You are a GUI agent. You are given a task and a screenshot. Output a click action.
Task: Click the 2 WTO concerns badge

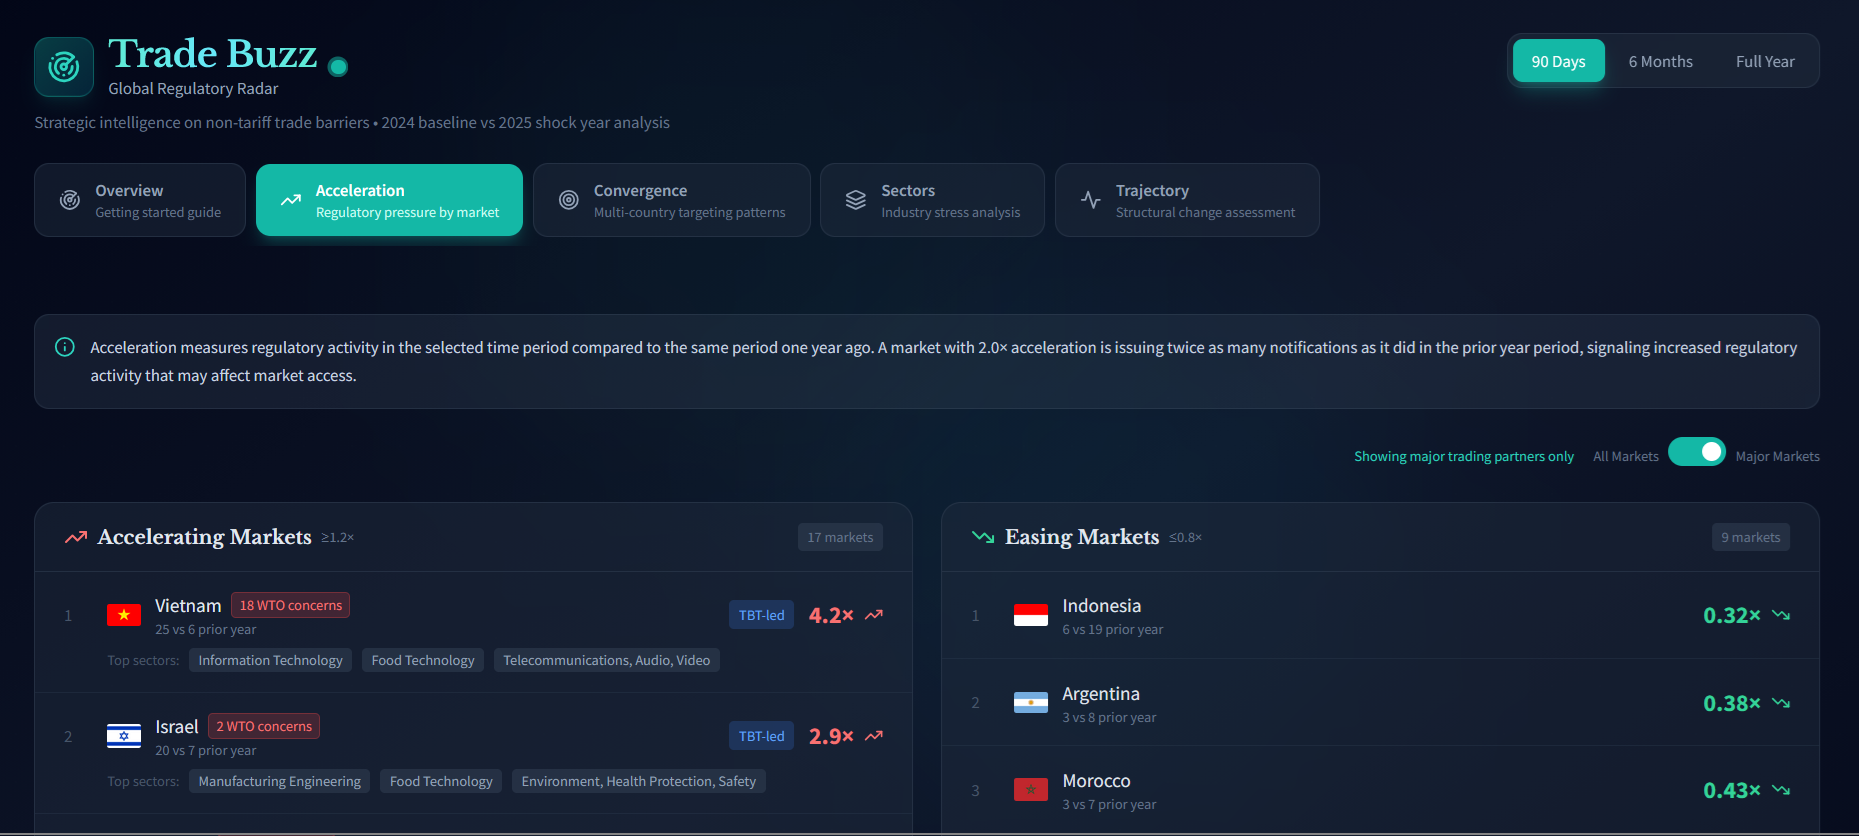point(264,726)
